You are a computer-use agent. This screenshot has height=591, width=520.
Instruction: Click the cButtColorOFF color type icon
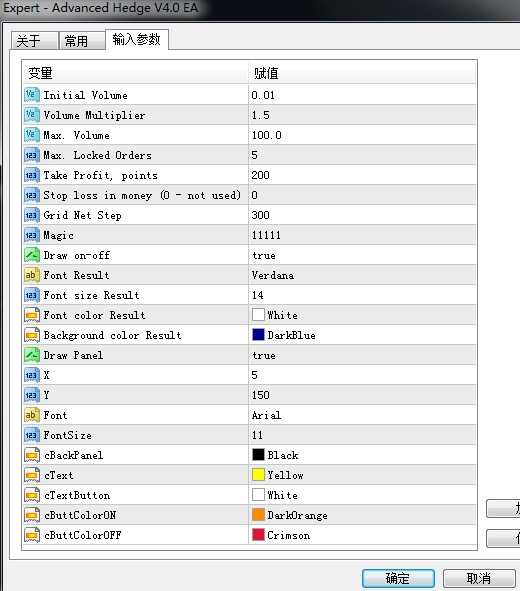(x=32, y=535)
